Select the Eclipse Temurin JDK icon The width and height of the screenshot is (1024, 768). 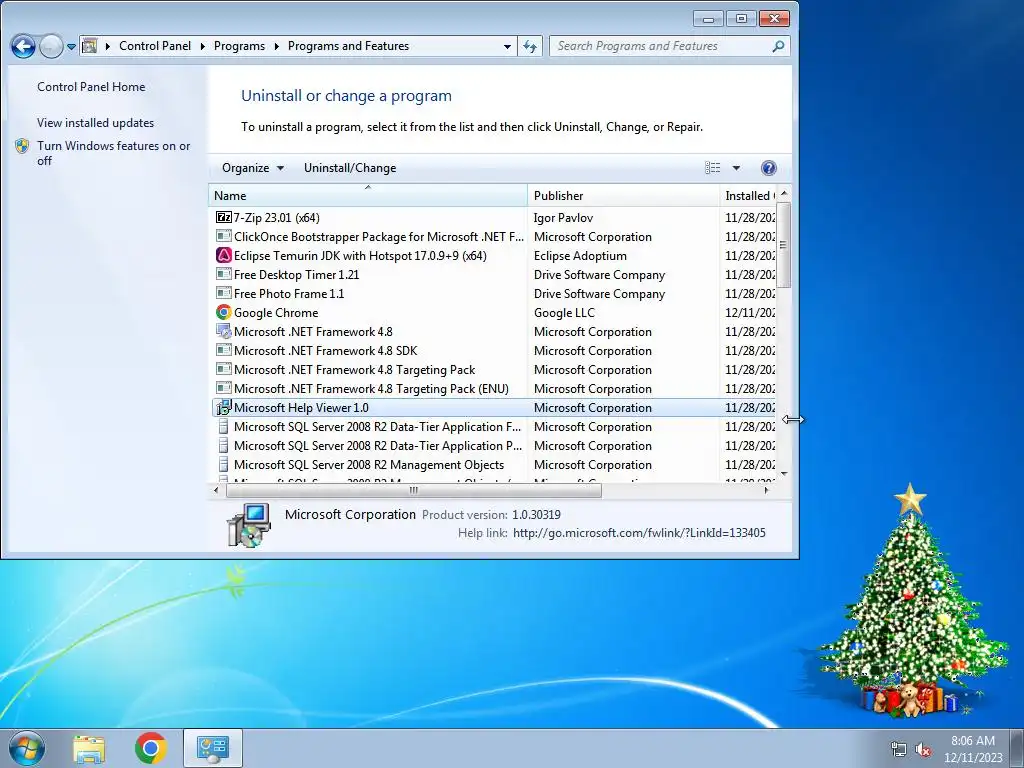223,255
